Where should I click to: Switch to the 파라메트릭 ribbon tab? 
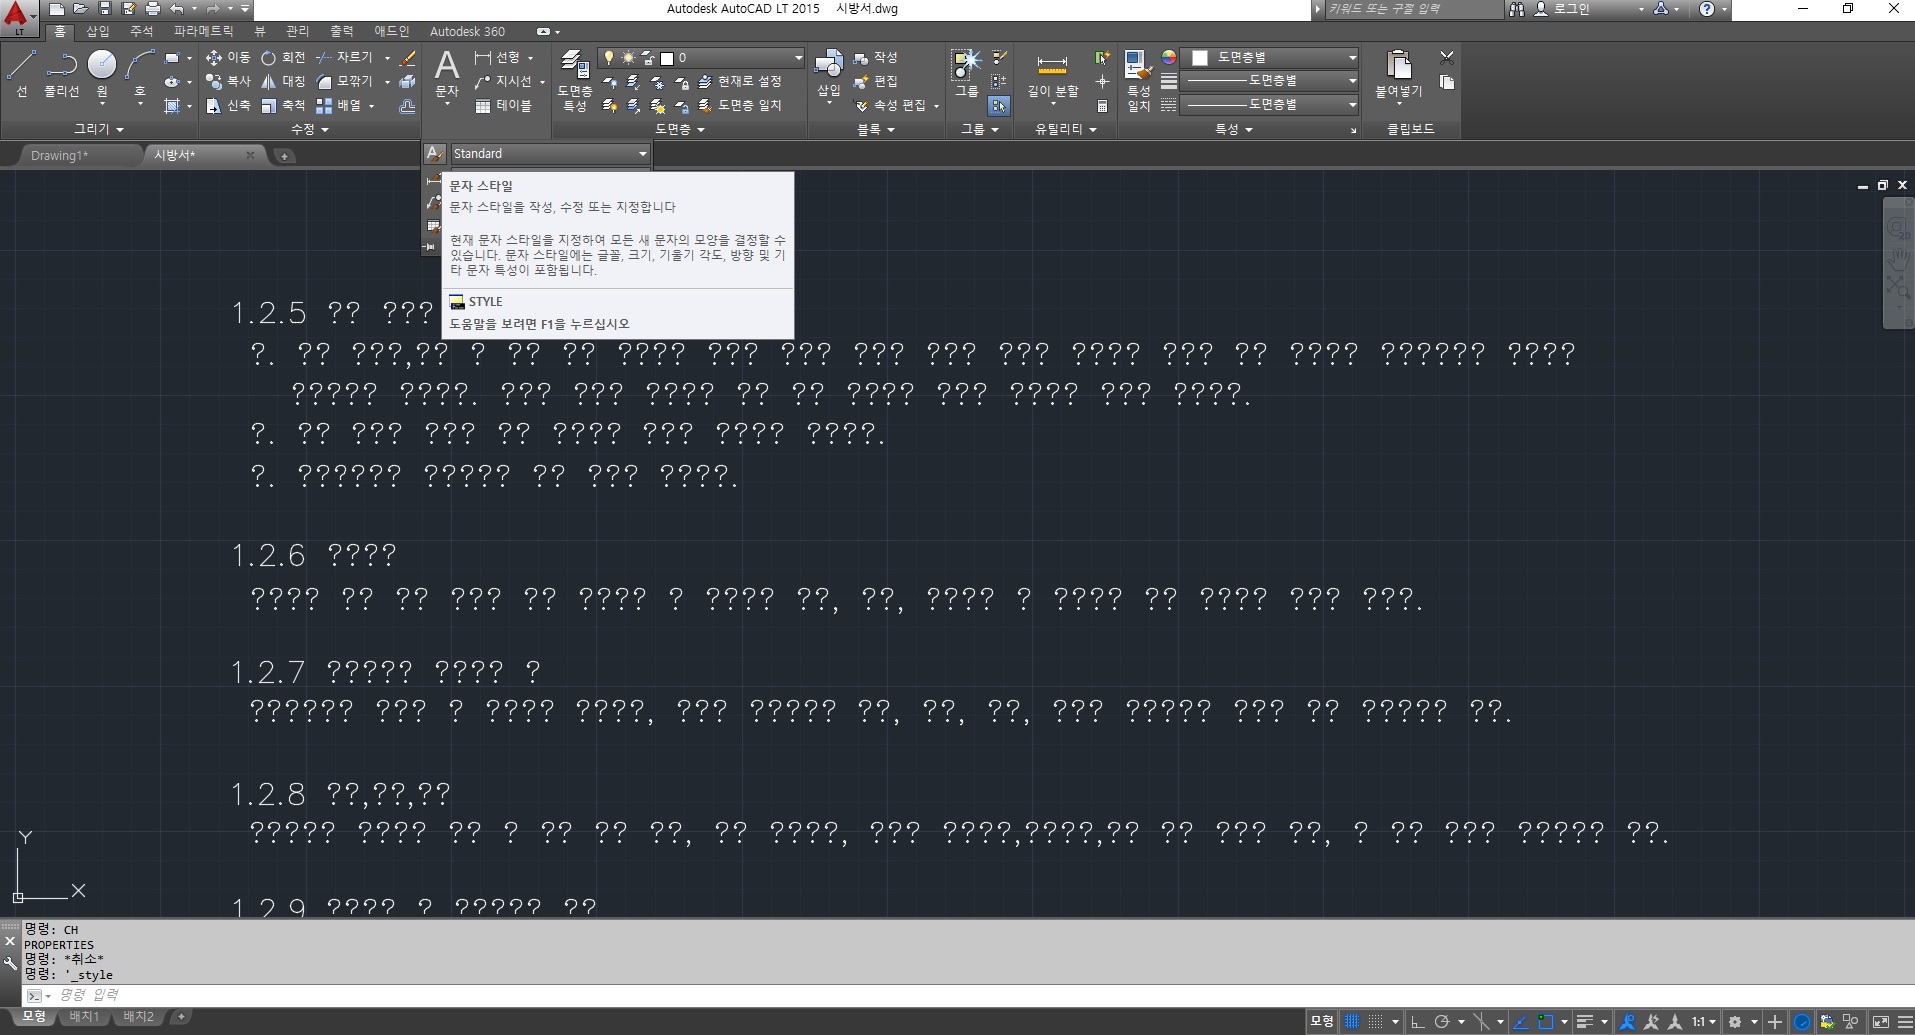[x=203, y=32]
